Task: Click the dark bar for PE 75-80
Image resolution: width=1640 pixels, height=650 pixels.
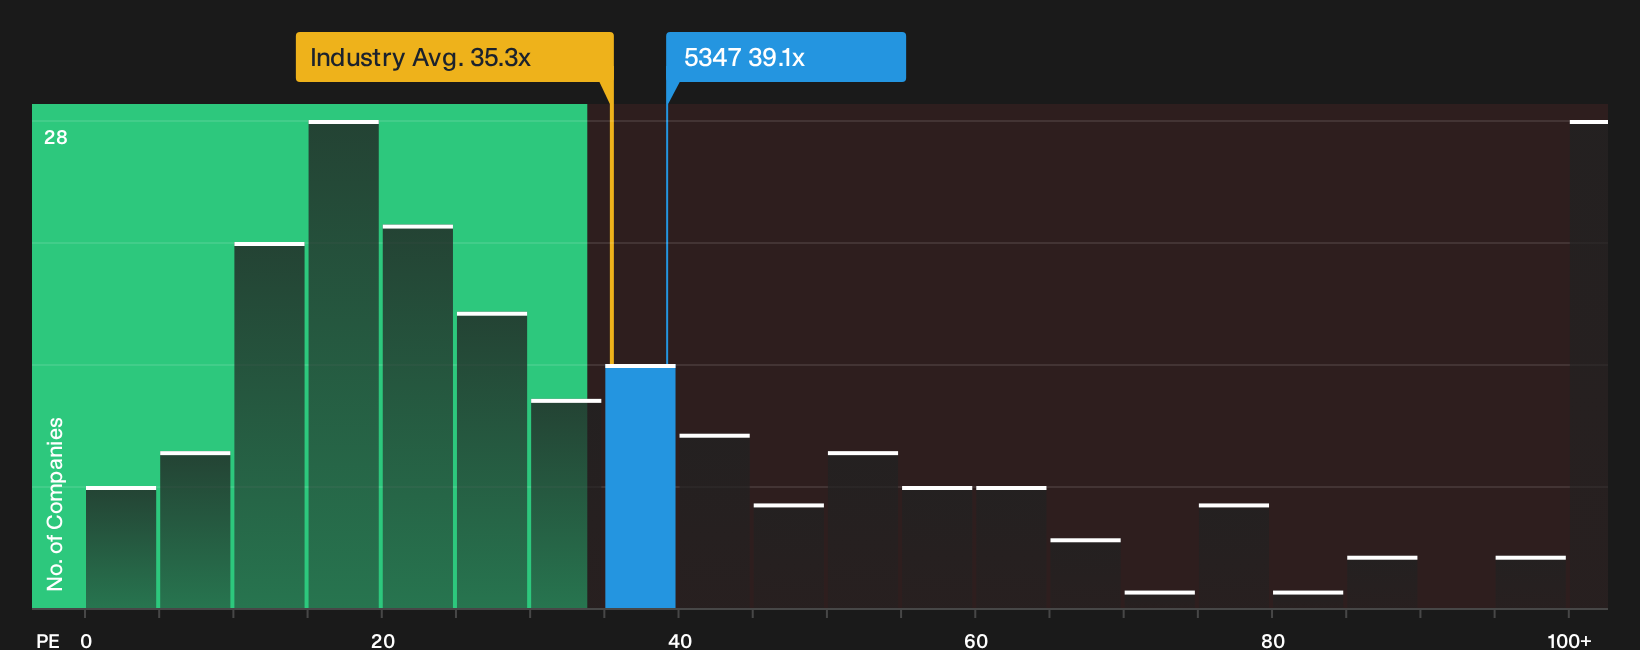Action: pos(1234,556)
